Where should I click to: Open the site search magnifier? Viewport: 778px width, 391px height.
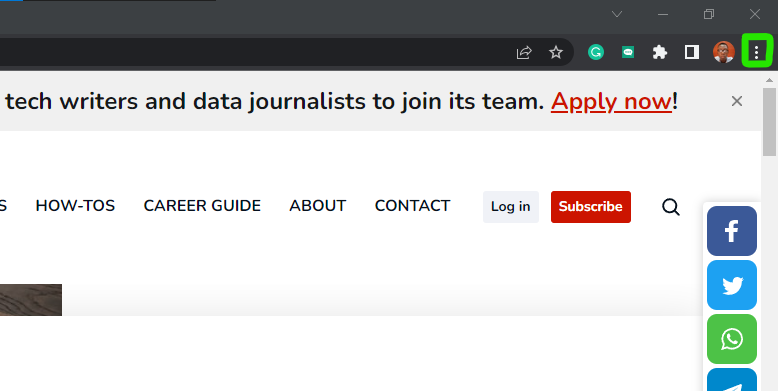click(671, 206)
